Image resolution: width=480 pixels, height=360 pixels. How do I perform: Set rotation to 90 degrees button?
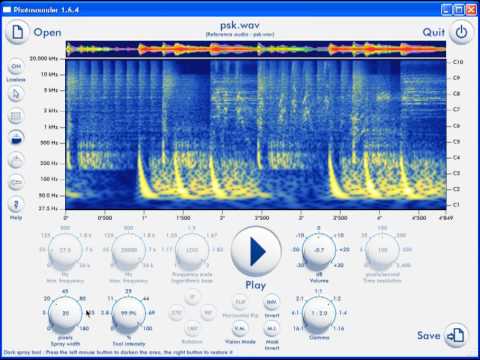208,313
